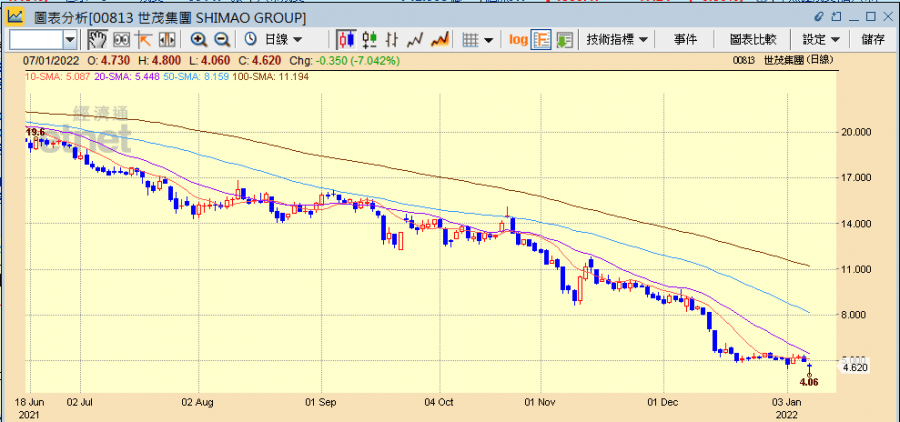Select the hollow candlestick chart type
900x422 pixels.
click(369, 40)
